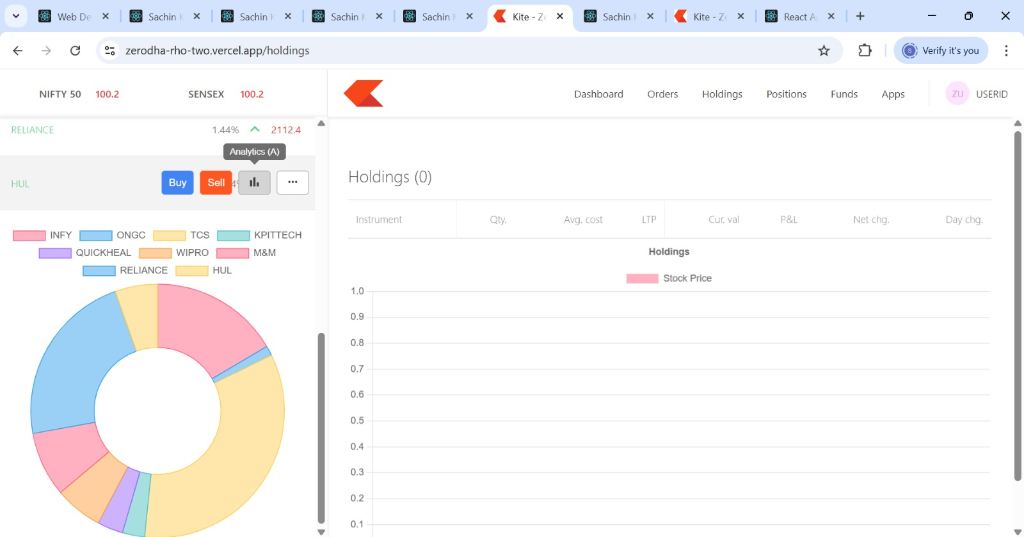
Task: Open the tab search dropdown arrow
Action: [x=16, y=16]
